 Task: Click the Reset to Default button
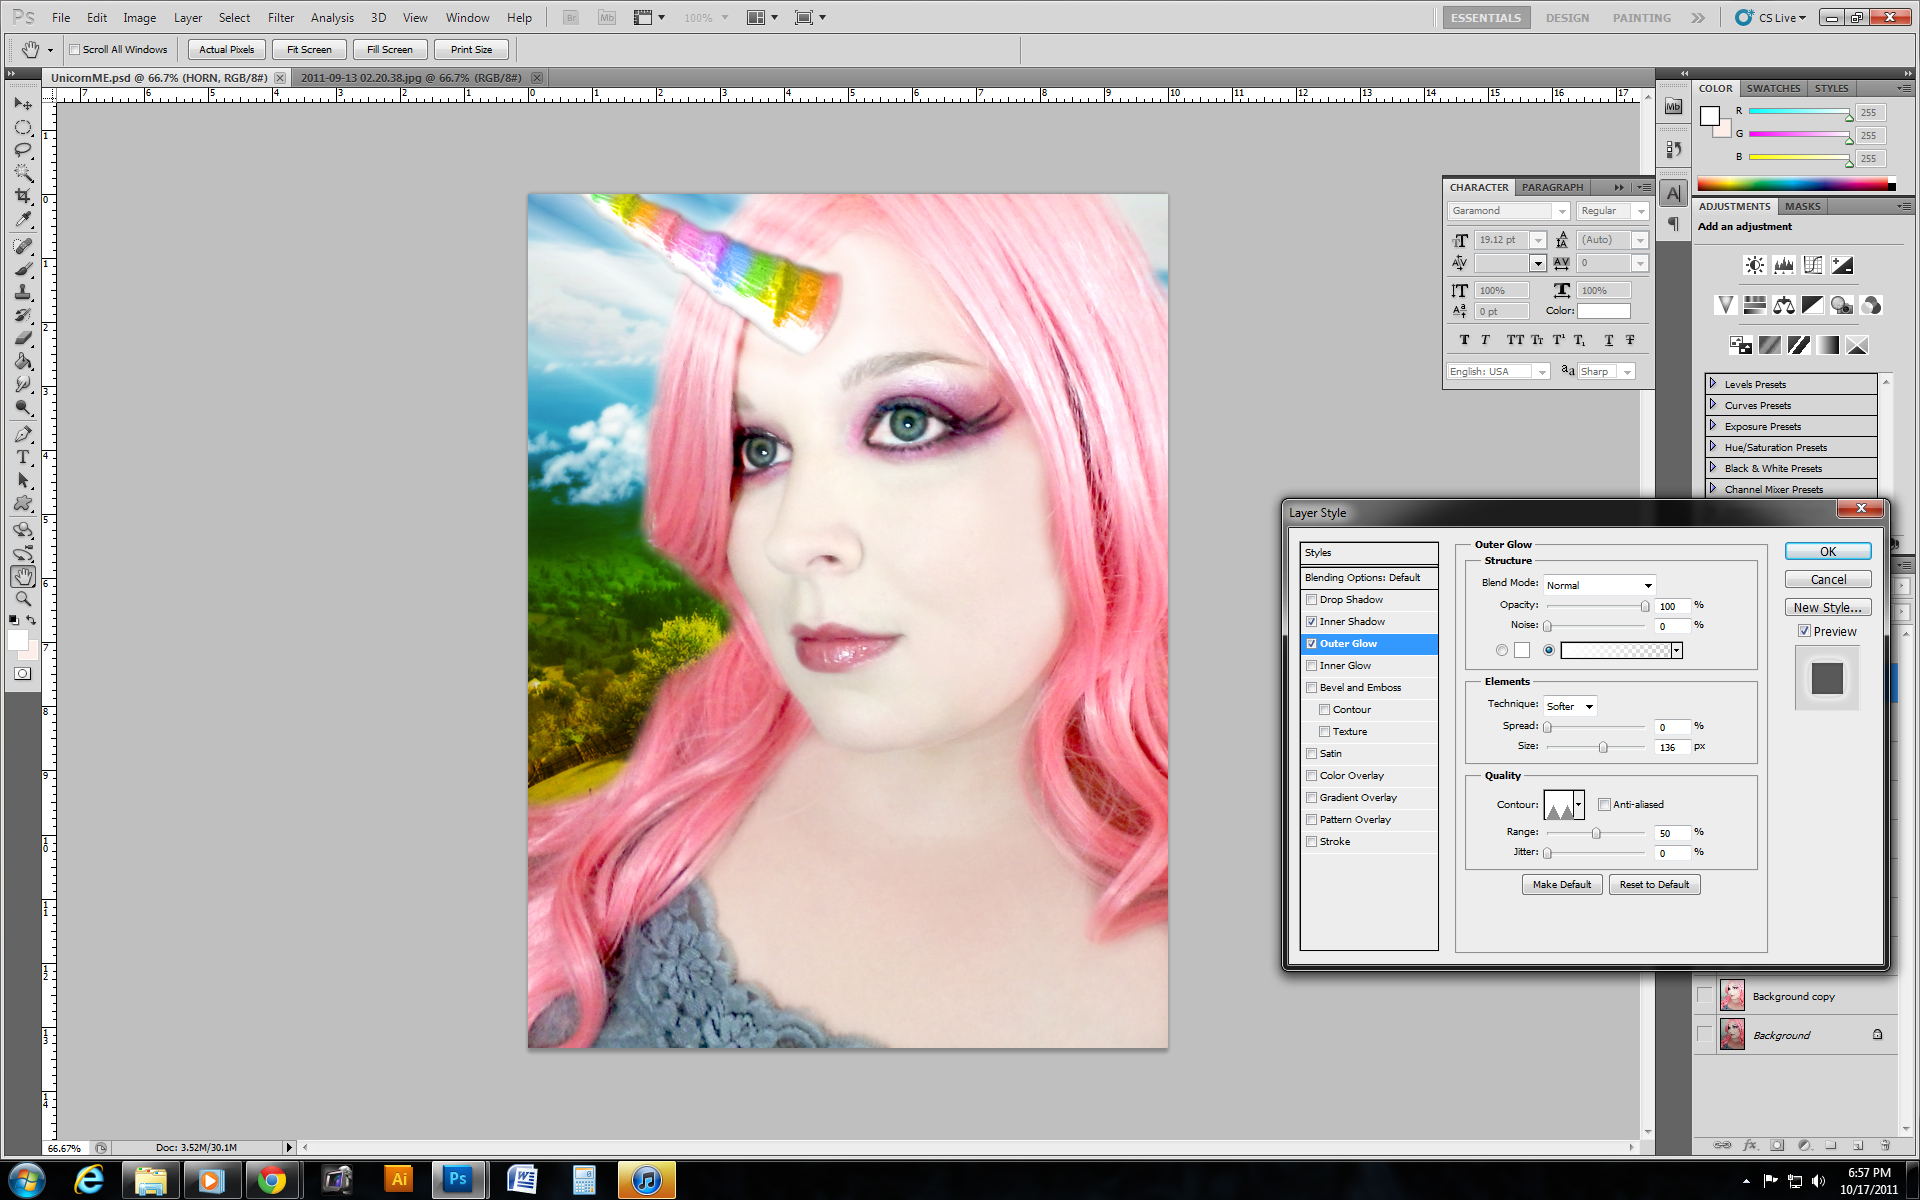(1654, 885)
